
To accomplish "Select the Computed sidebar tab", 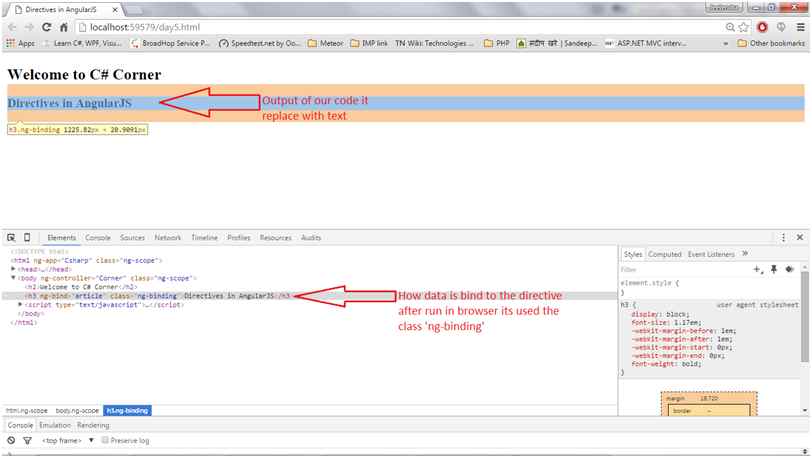I will [665, 254].
